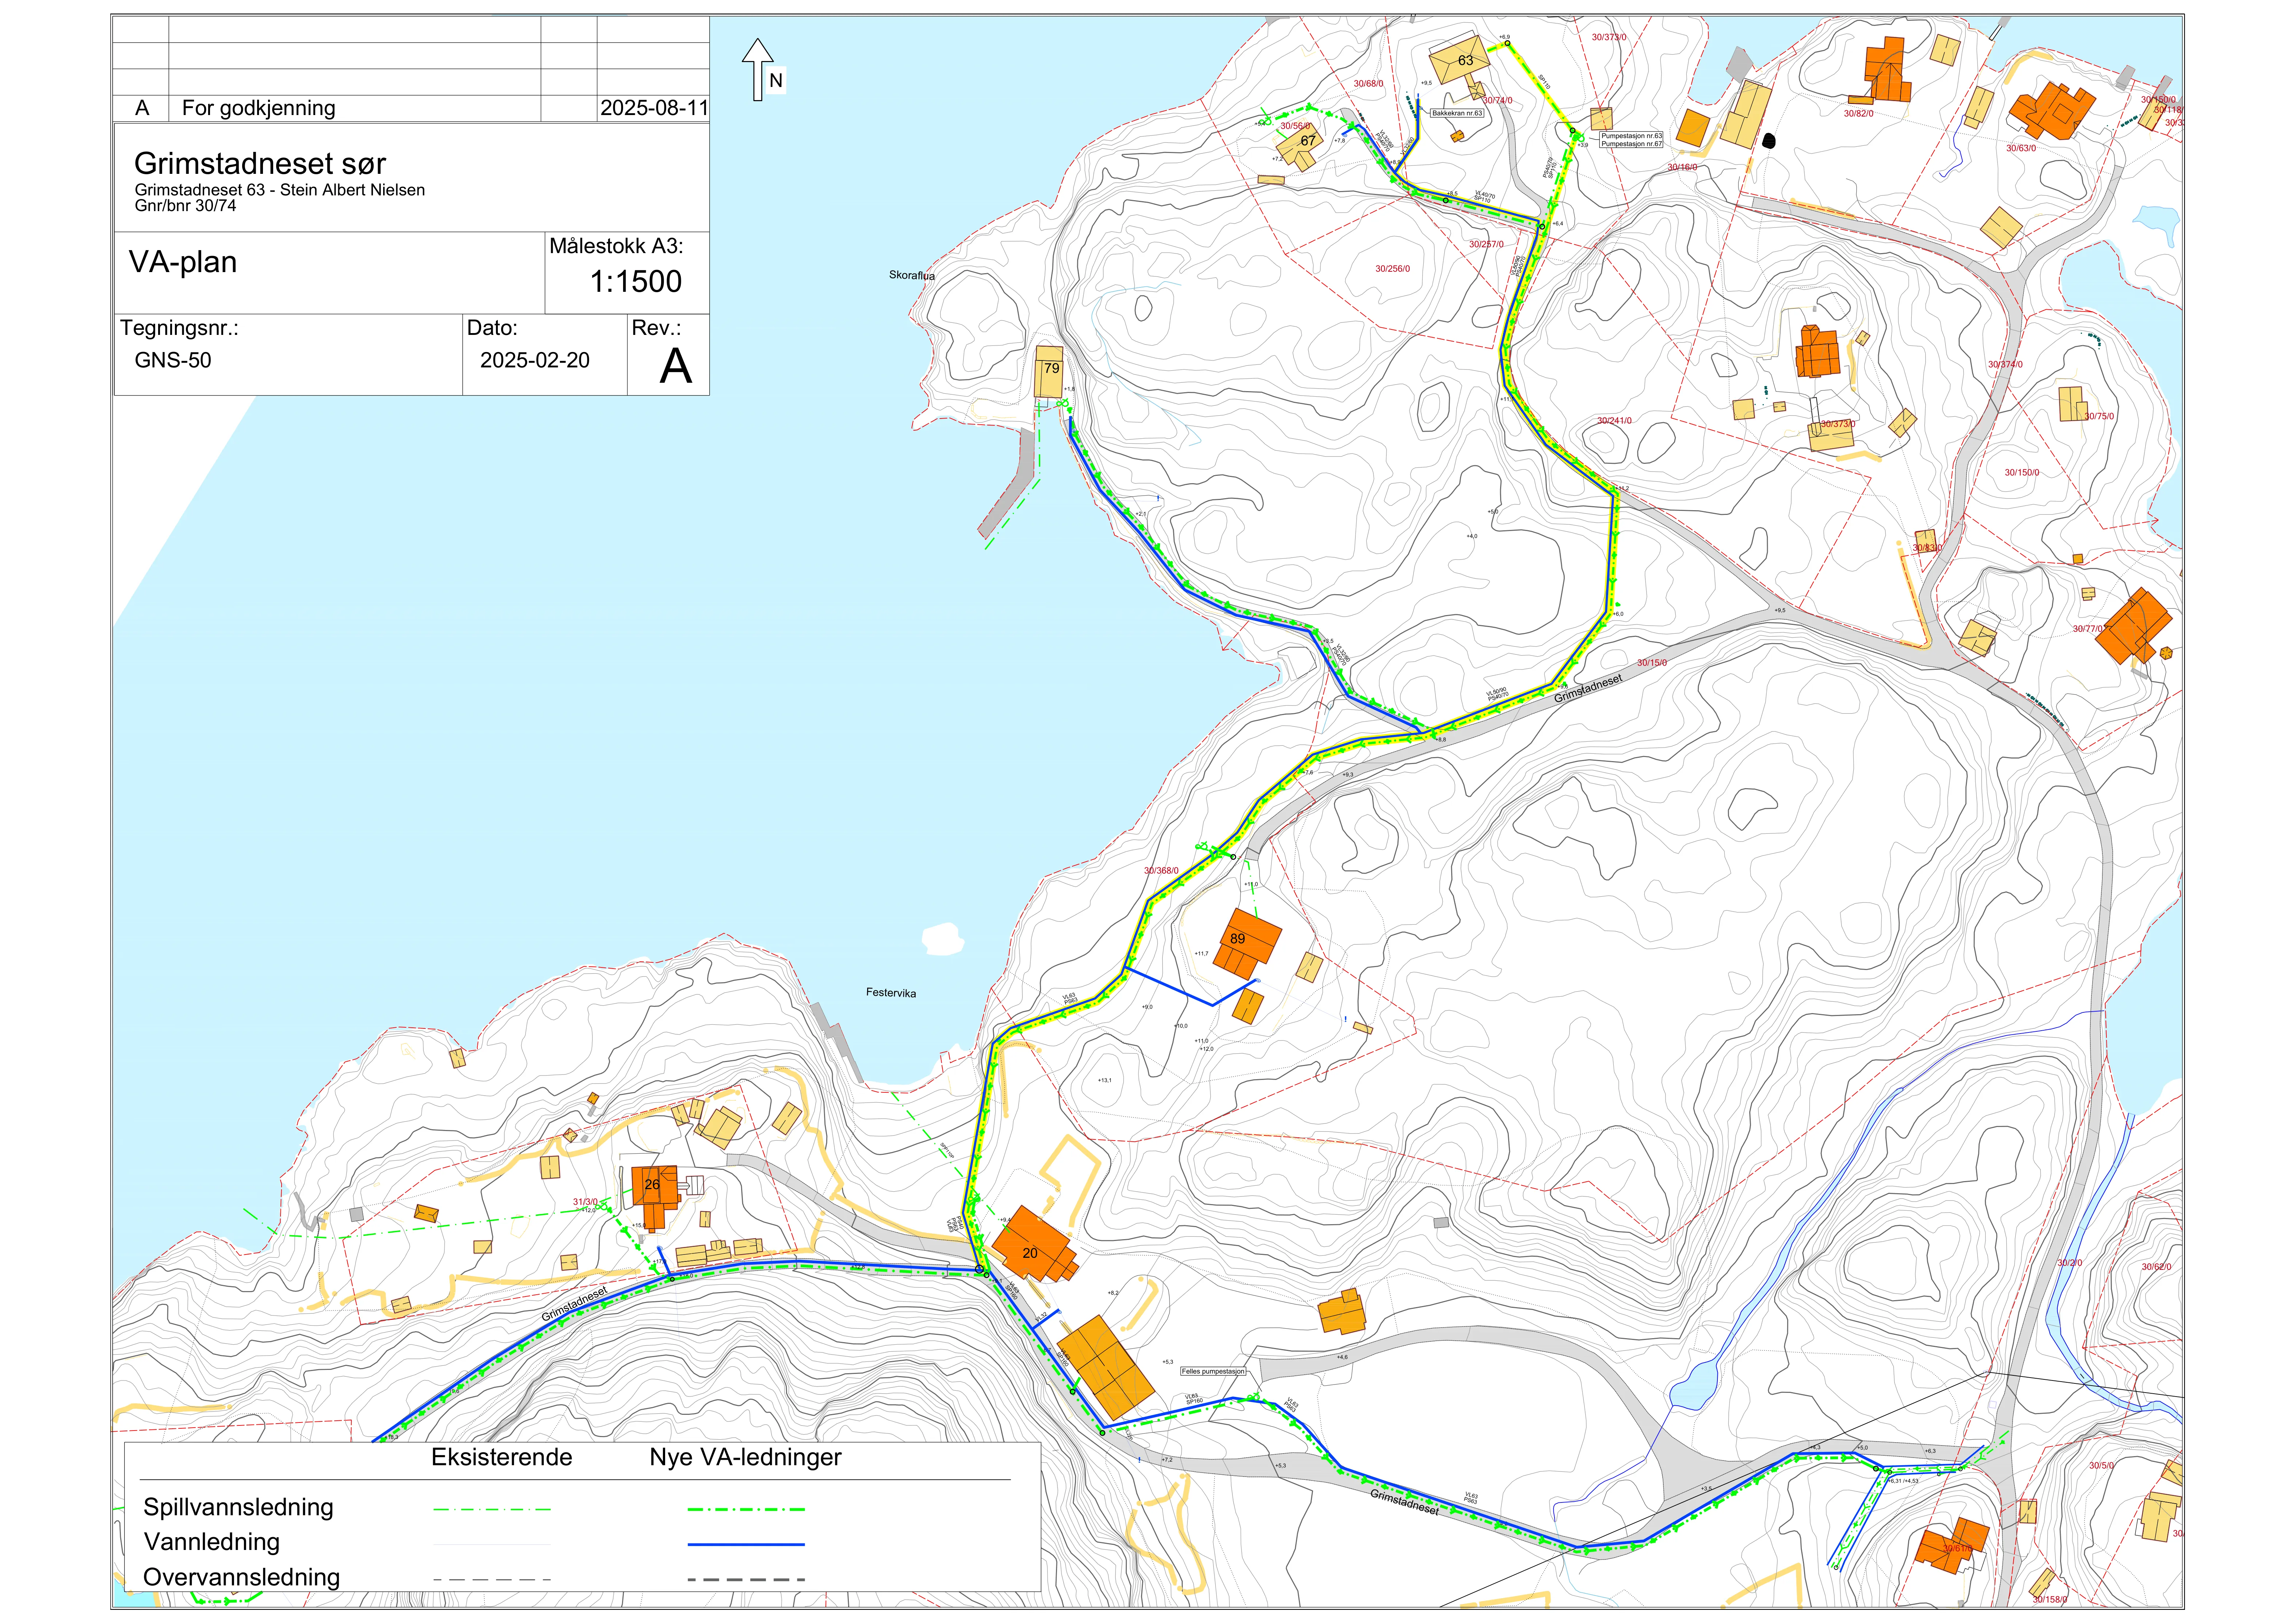Image resolution: width=2296 pixels, height=1623 pixels.
Task: Click the blue new Vannledning legend sample
Action: click(x=746, y=1544)
